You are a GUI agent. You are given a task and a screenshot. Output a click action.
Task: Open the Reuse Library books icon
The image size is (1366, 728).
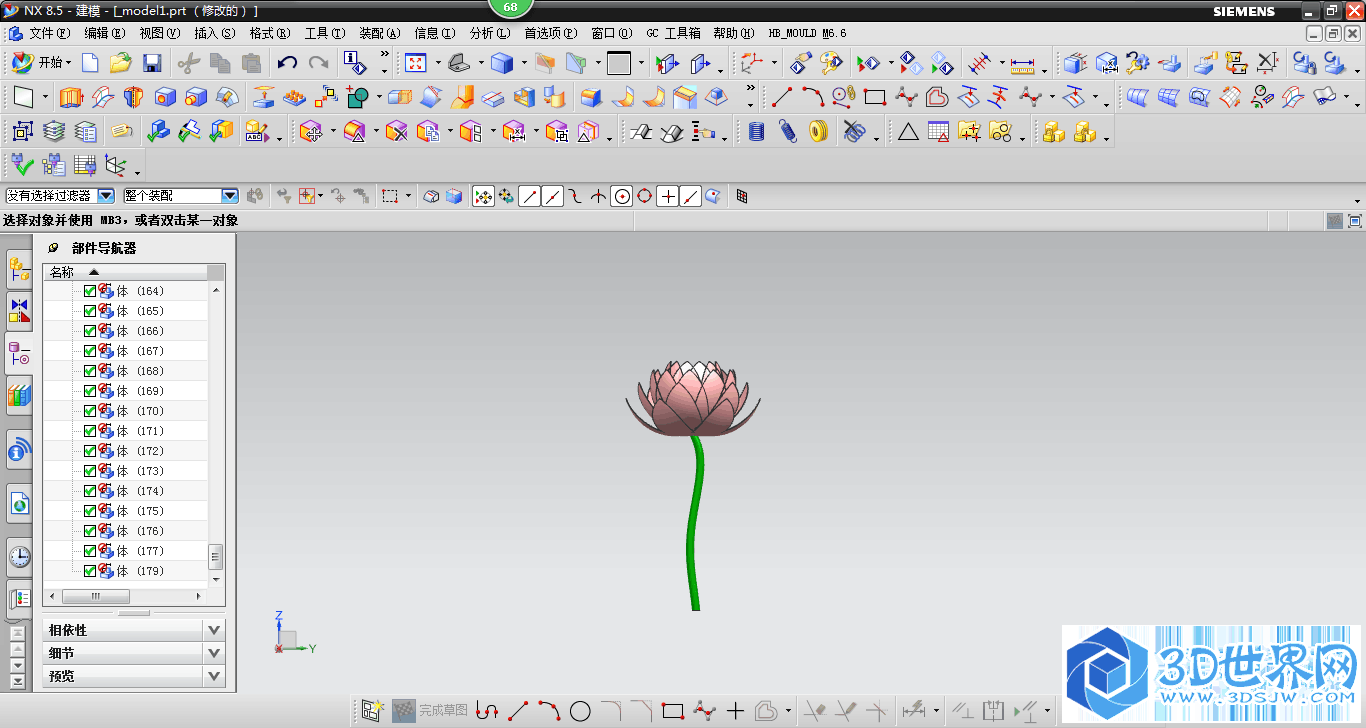pos(19,396)
